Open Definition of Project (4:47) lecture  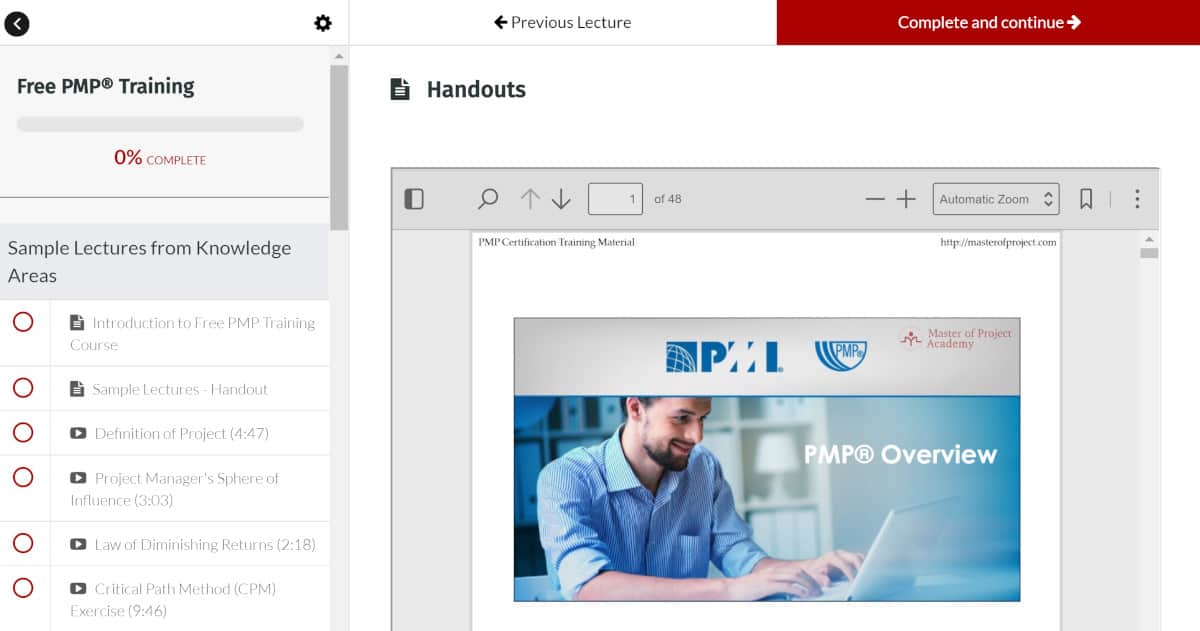(169, 433)
